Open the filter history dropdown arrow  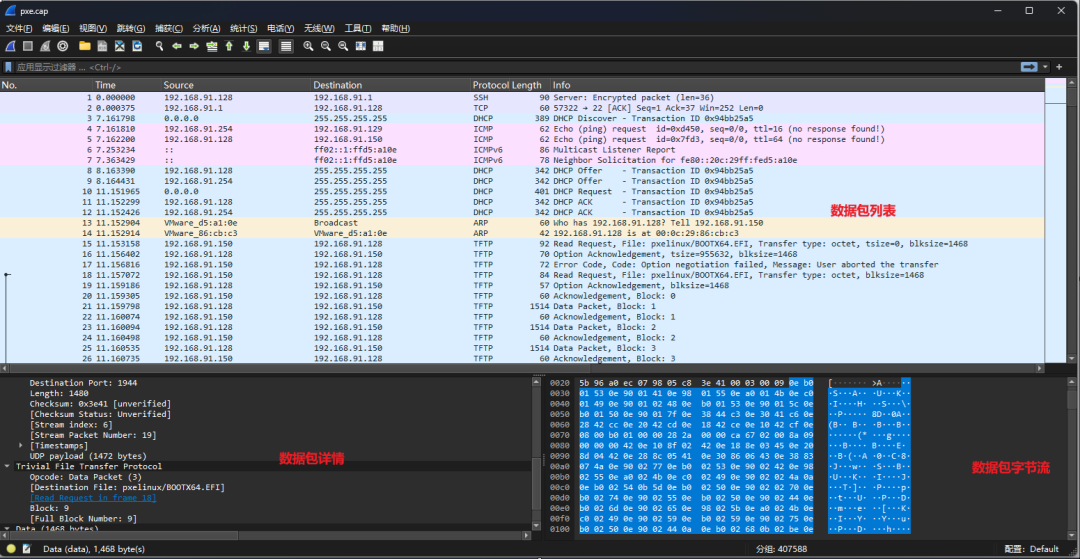pyautogui.click(x=1045, y=66)
